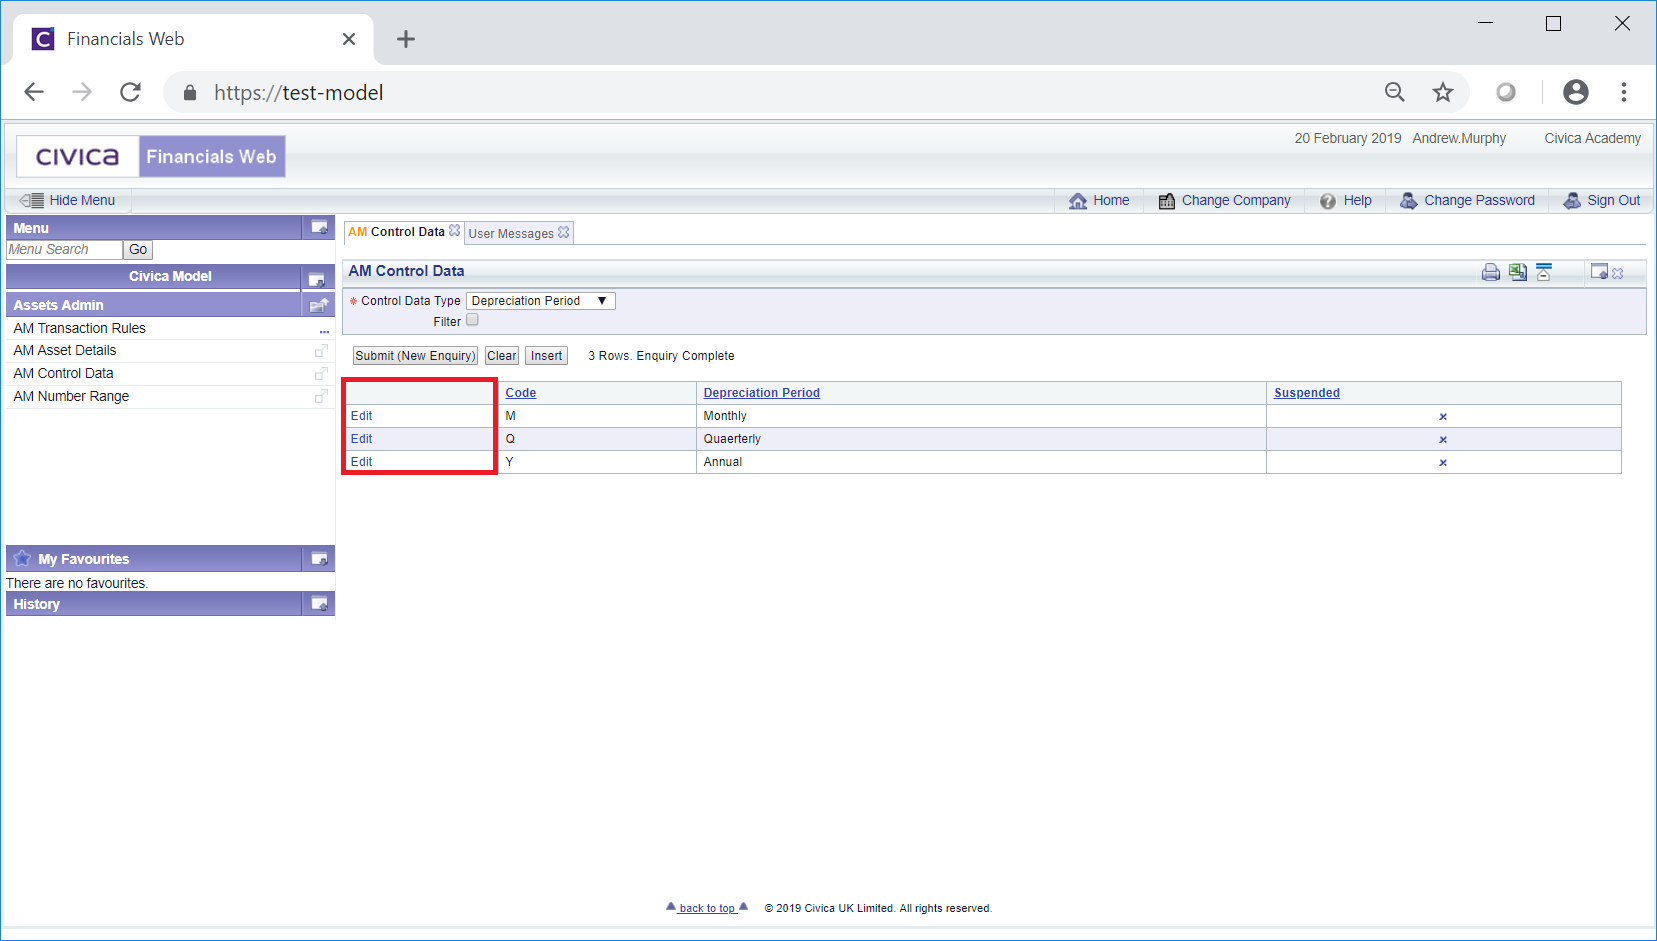Click into the Menu Search field
1657x941 pixels.
[65, 250]
